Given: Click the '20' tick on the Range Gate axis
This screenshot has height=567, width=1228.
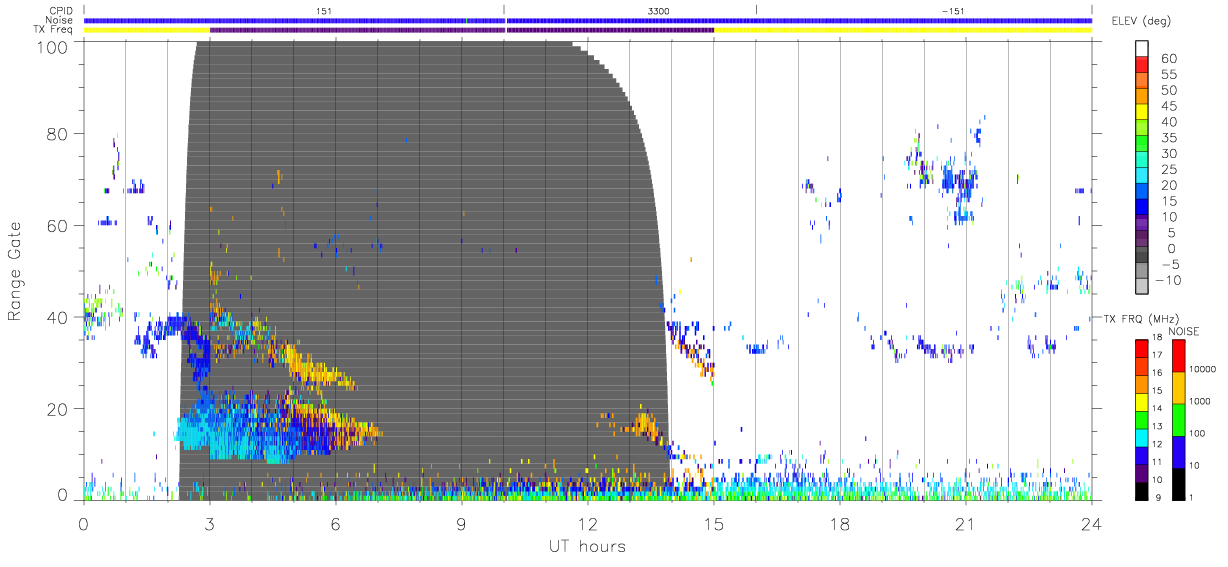Looking at the screenshot, I should pyautogui.click(x=58, y=408).
